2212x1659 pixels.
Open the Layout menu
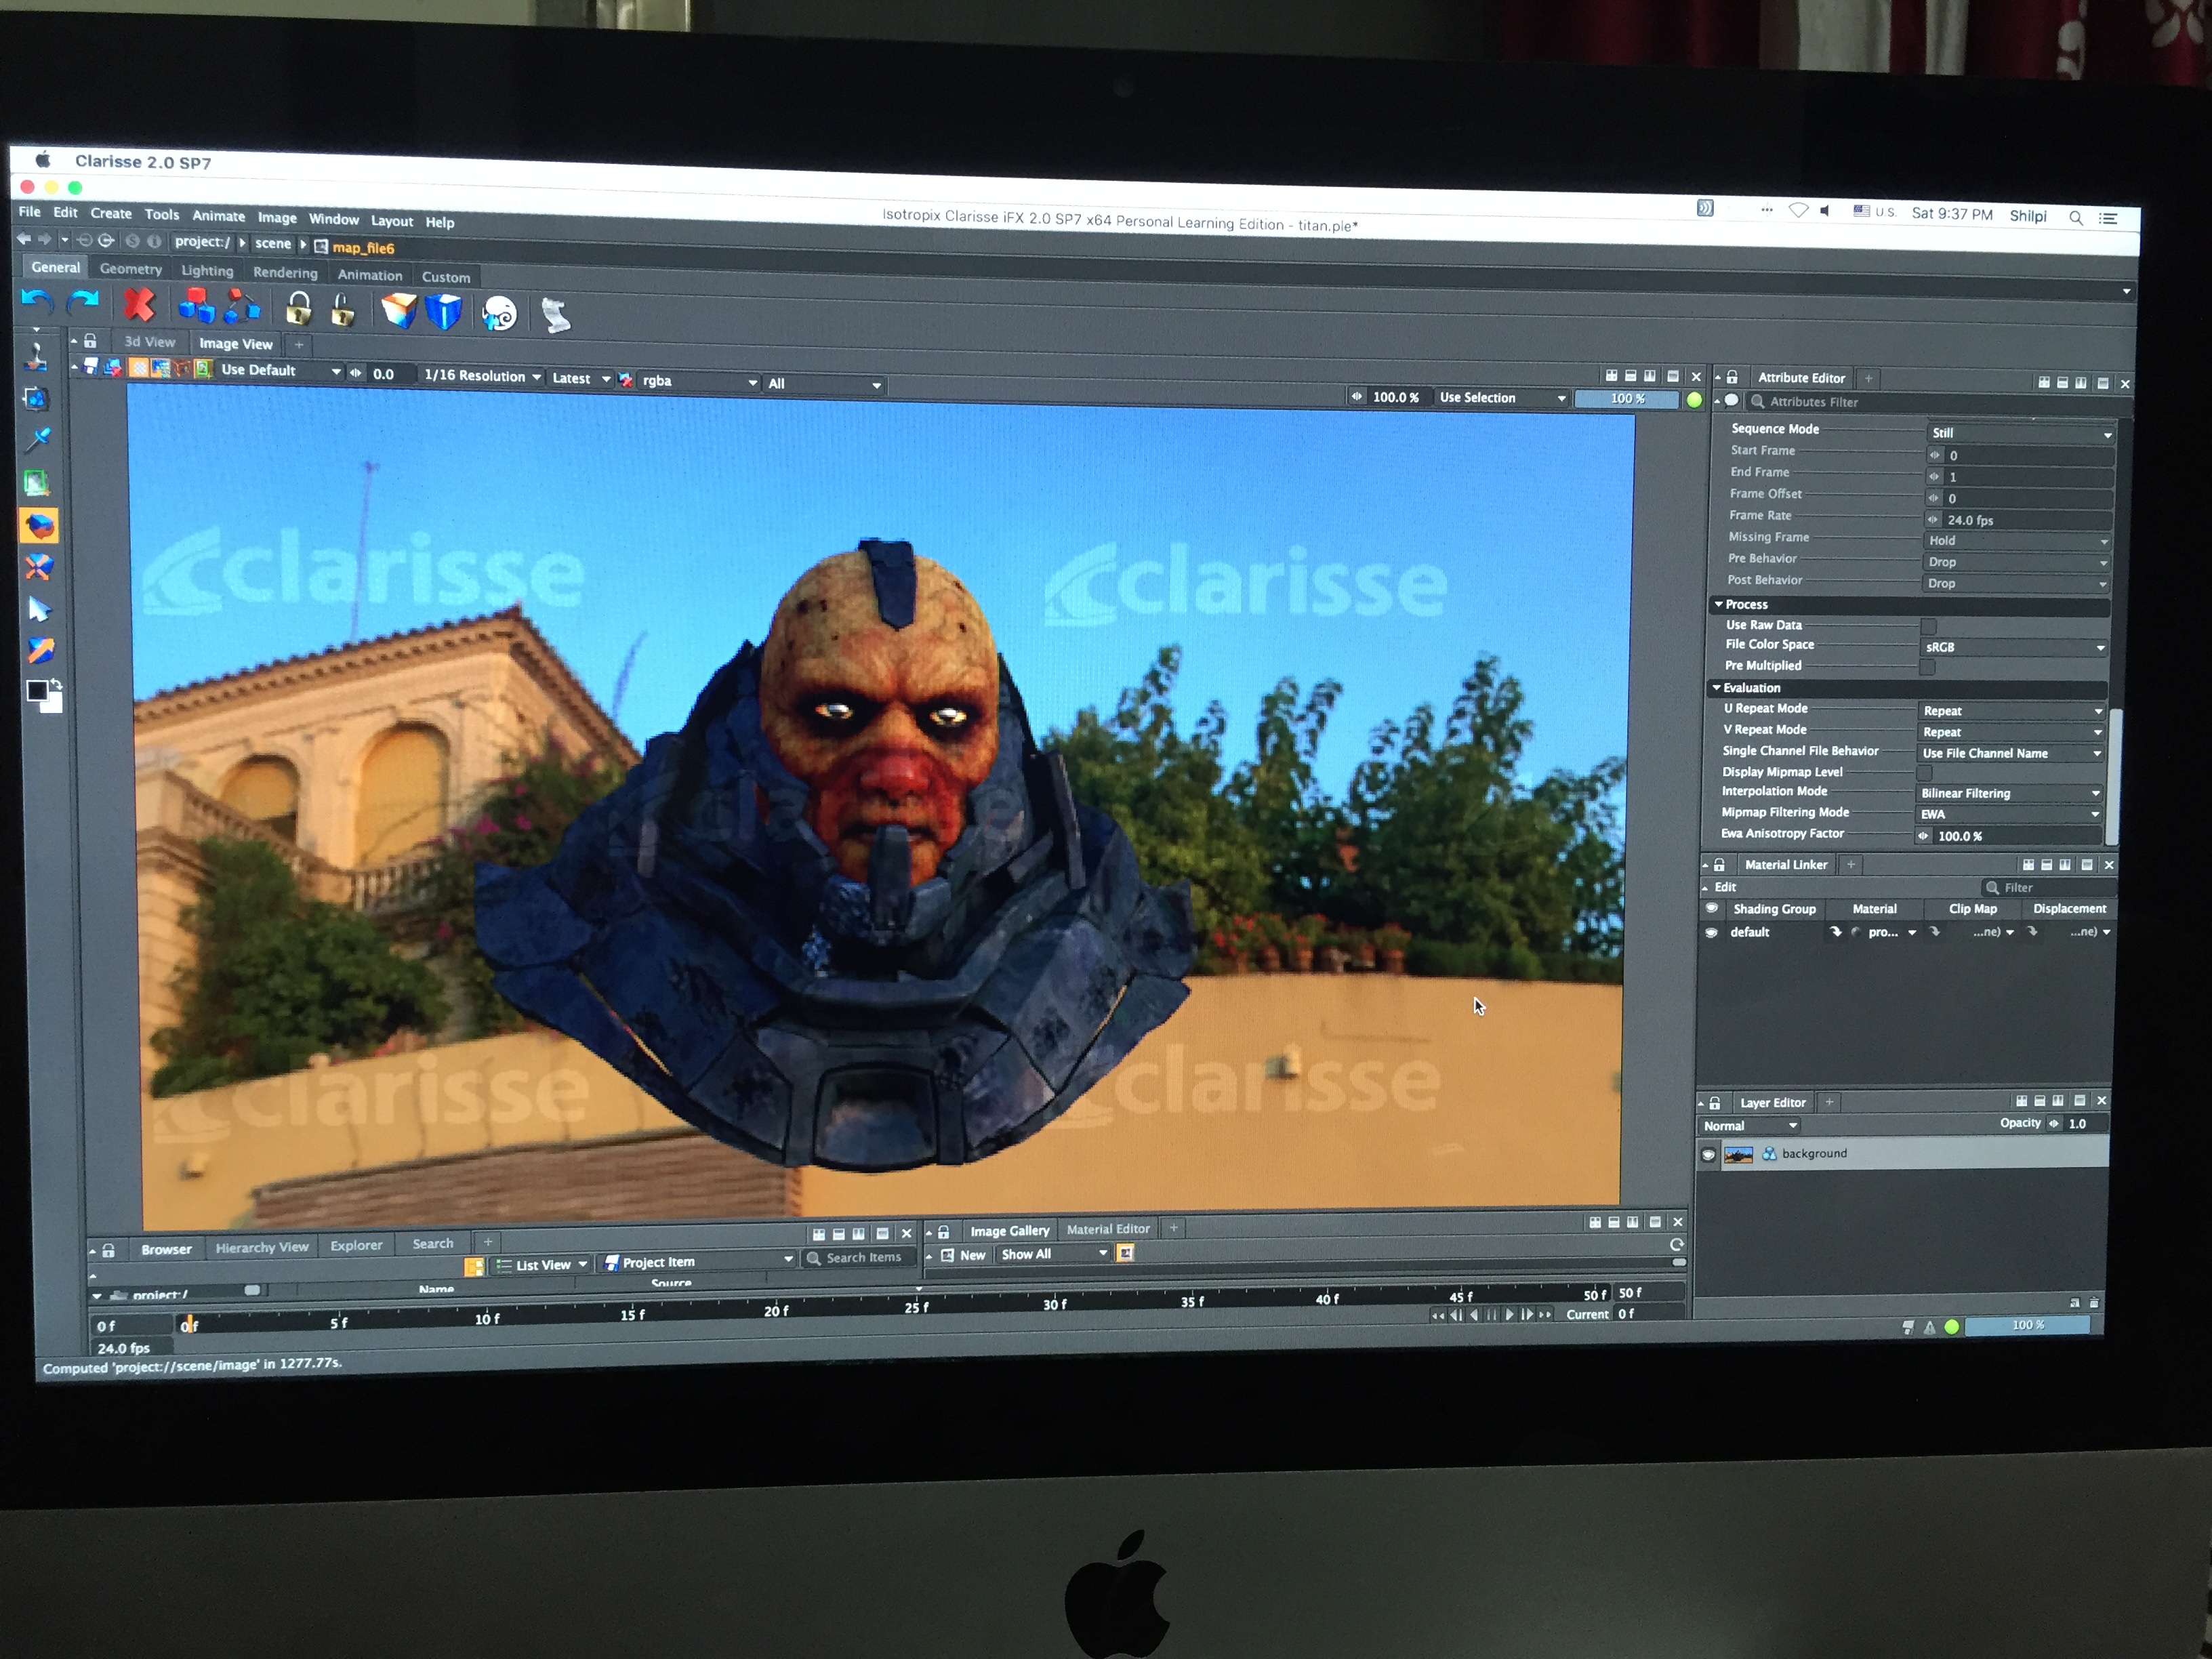point(392,221)
